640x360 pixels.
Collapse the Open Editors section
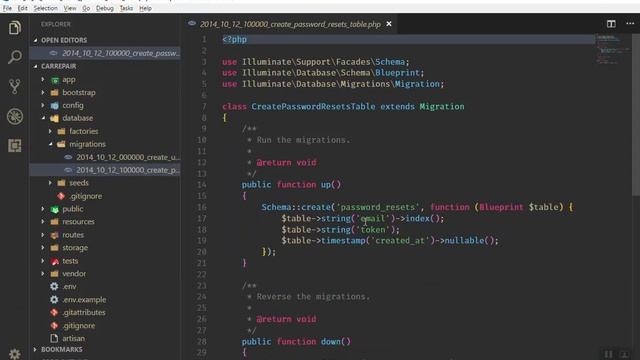36,40
